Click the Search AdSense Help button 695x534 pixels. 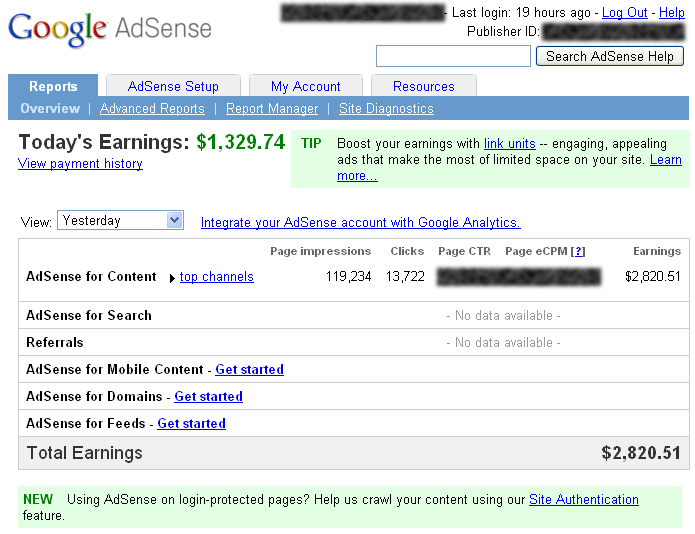coord(610,56)
